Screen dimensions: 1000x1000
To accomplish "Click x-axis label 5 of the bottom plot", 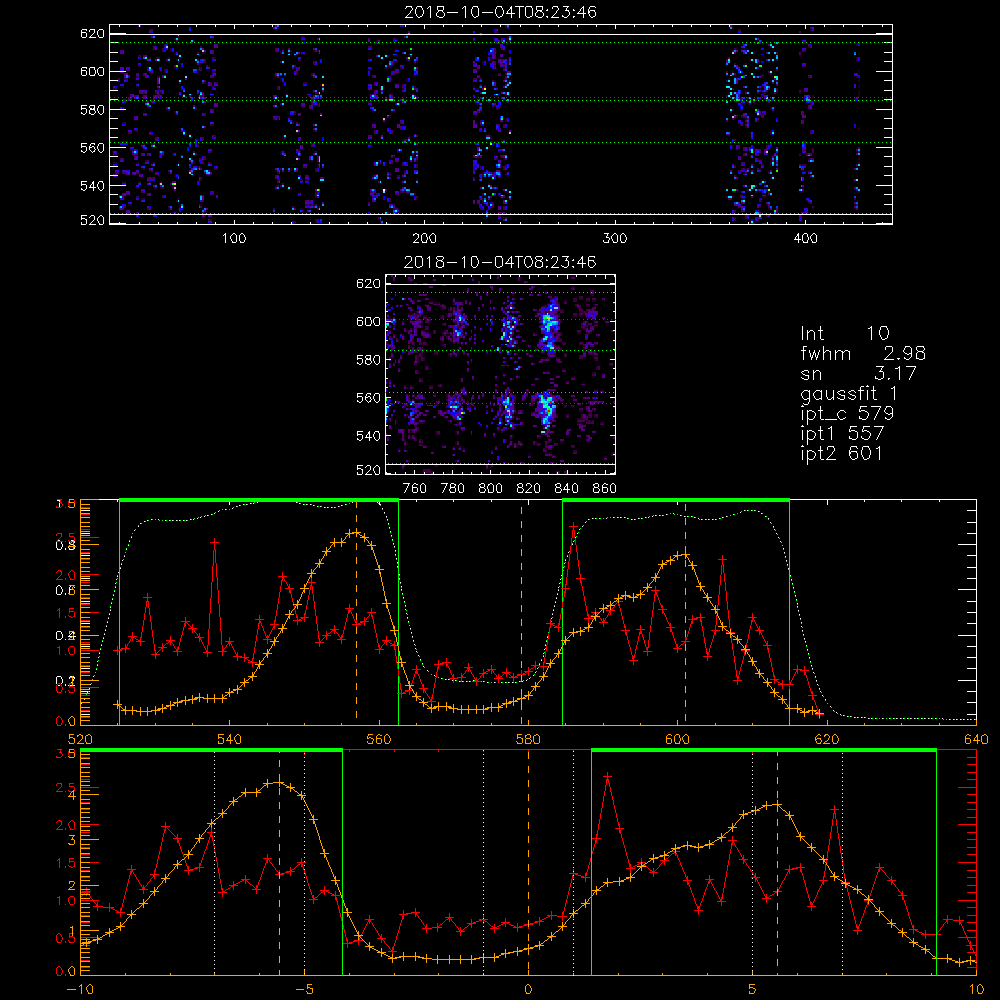I will pyautogui.click(x=753, y=989).
